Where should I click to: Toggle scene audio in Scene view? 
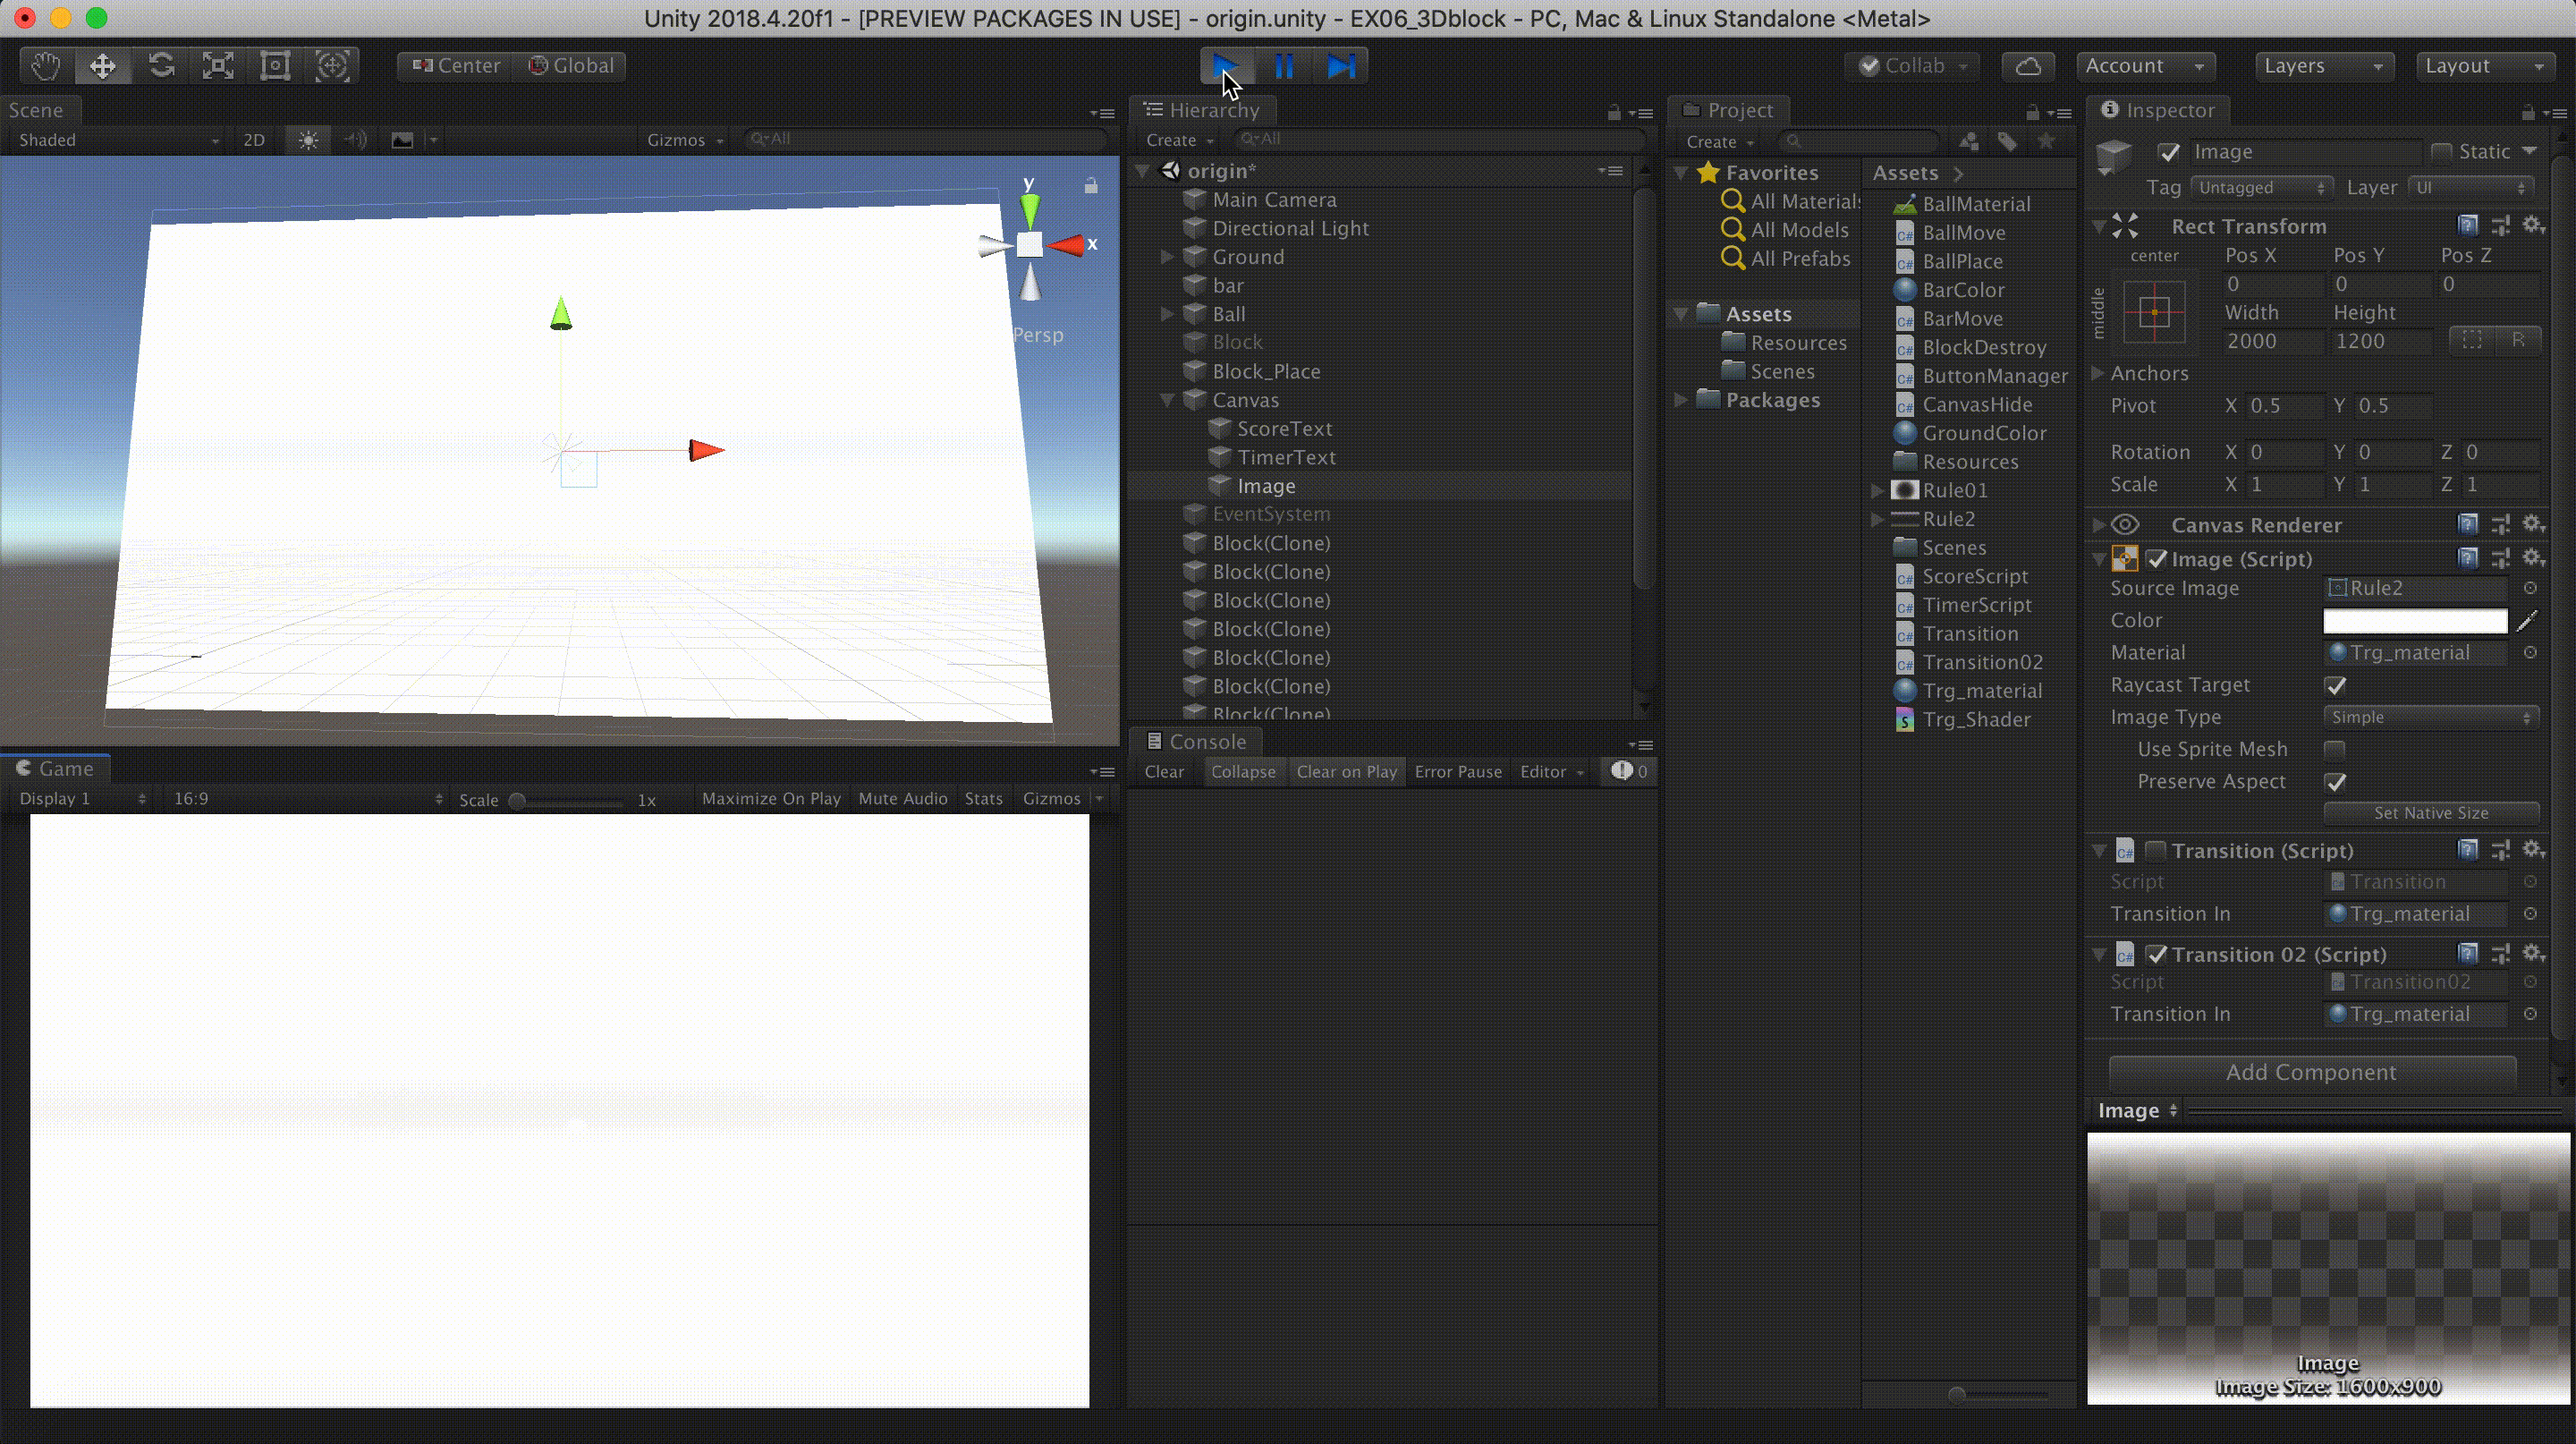(355, 140)
